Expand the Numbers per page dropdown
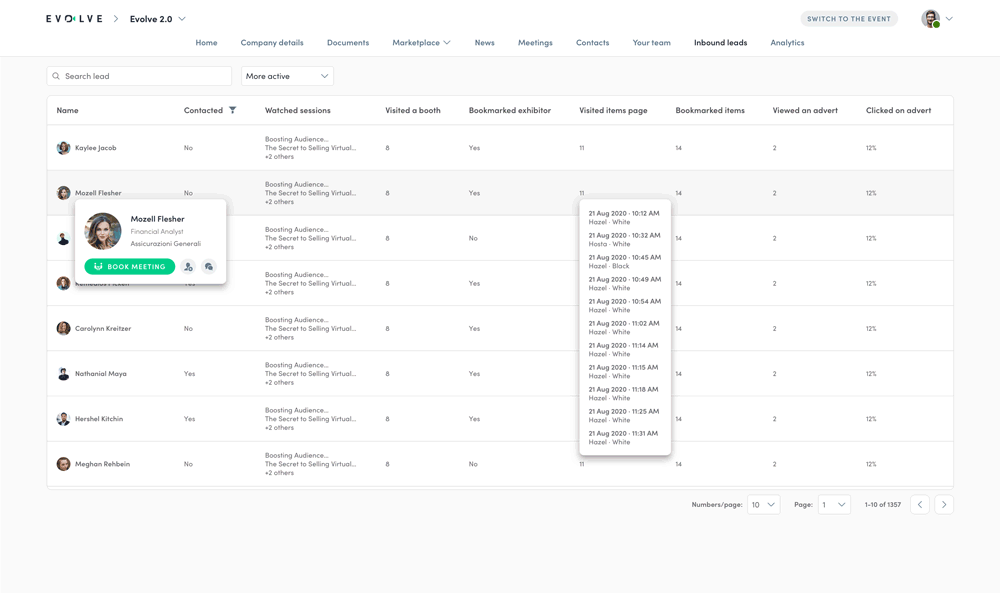 (x=763, y=505)
